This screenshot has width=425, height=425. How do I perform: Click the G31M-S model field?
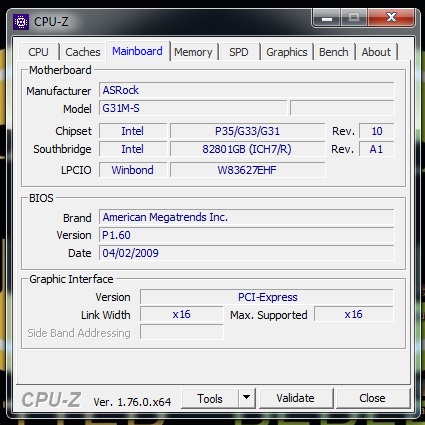point(193,108)
